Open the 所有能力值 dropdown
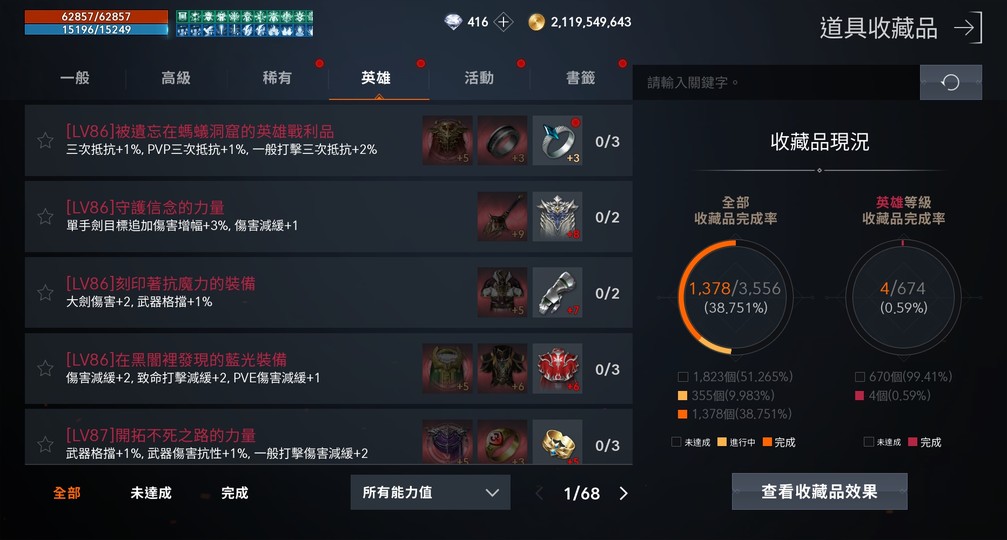Viewport: 1007px width, 540px height. [430, 492]
